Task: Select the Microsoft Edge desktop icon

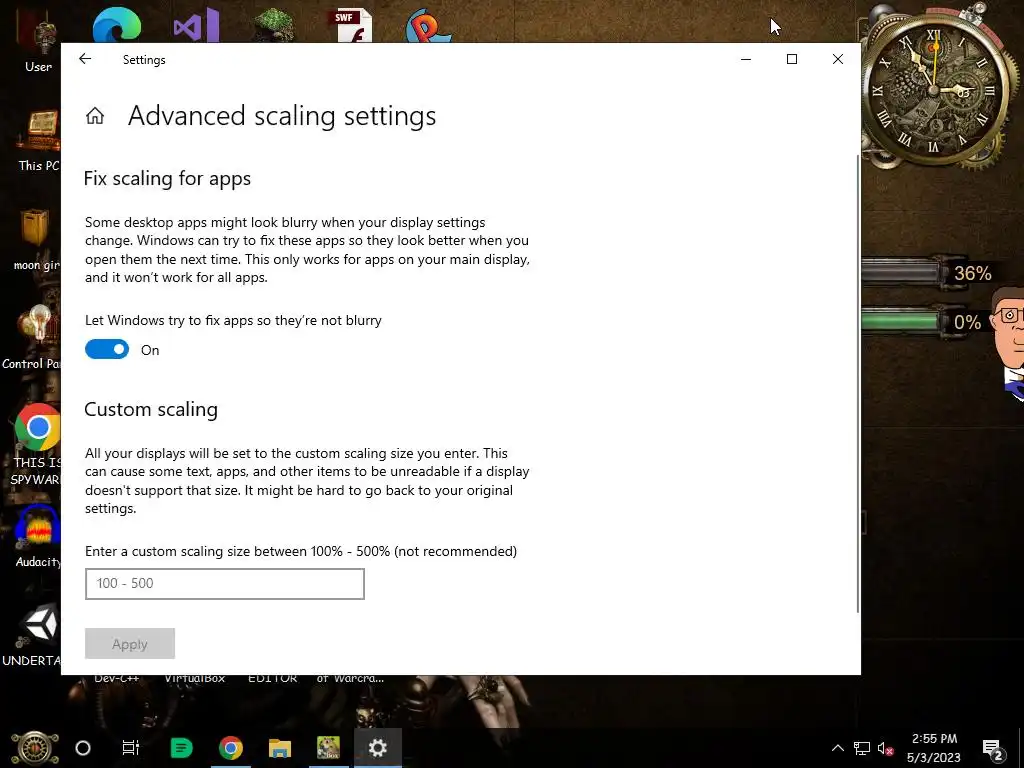Action: coord(117,25)
